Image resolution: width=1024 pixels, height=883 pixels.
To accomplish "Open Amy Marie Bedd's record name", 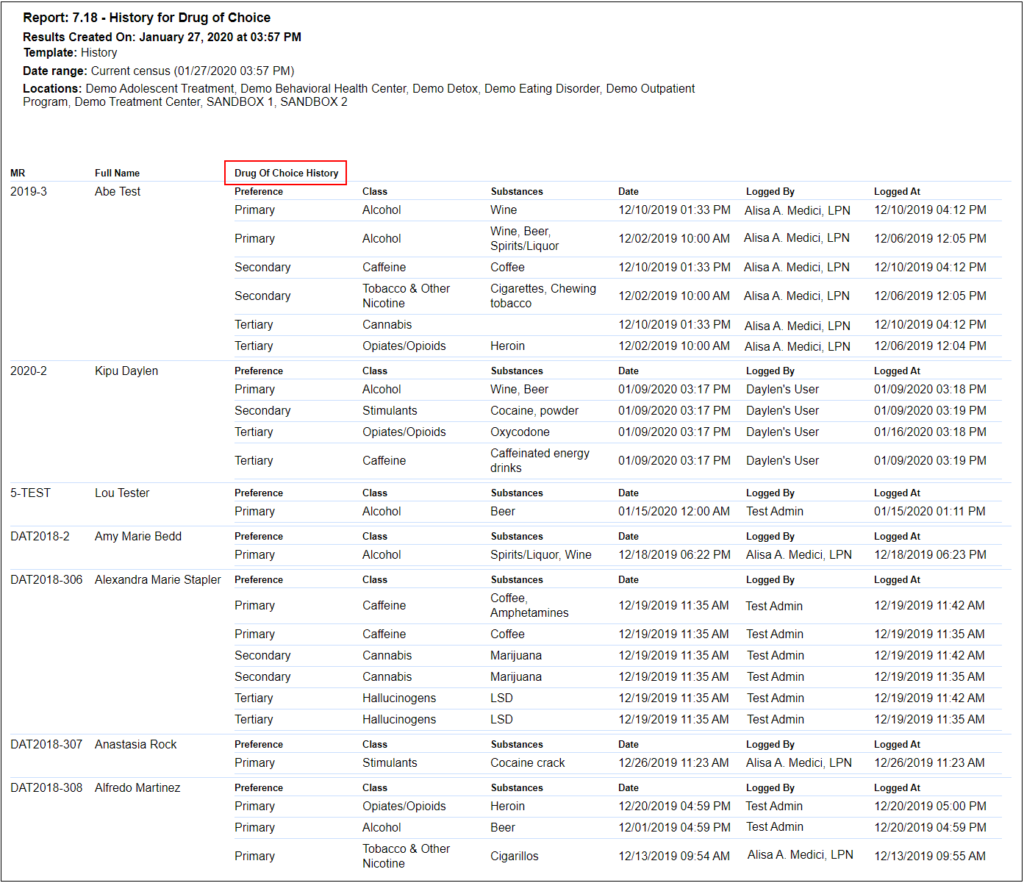I will click(x=138, y=536).
